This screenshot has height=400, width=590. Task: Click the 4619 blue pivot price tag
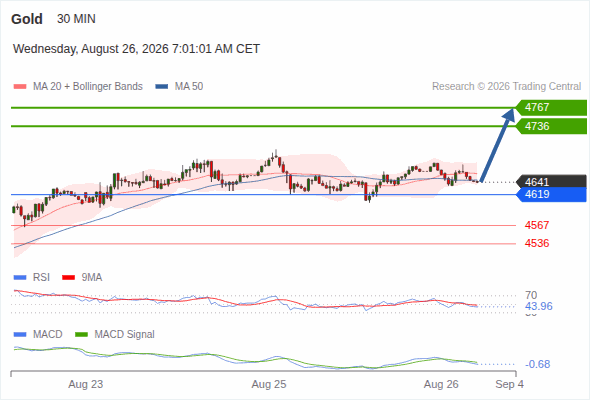[x=551, y=195]
